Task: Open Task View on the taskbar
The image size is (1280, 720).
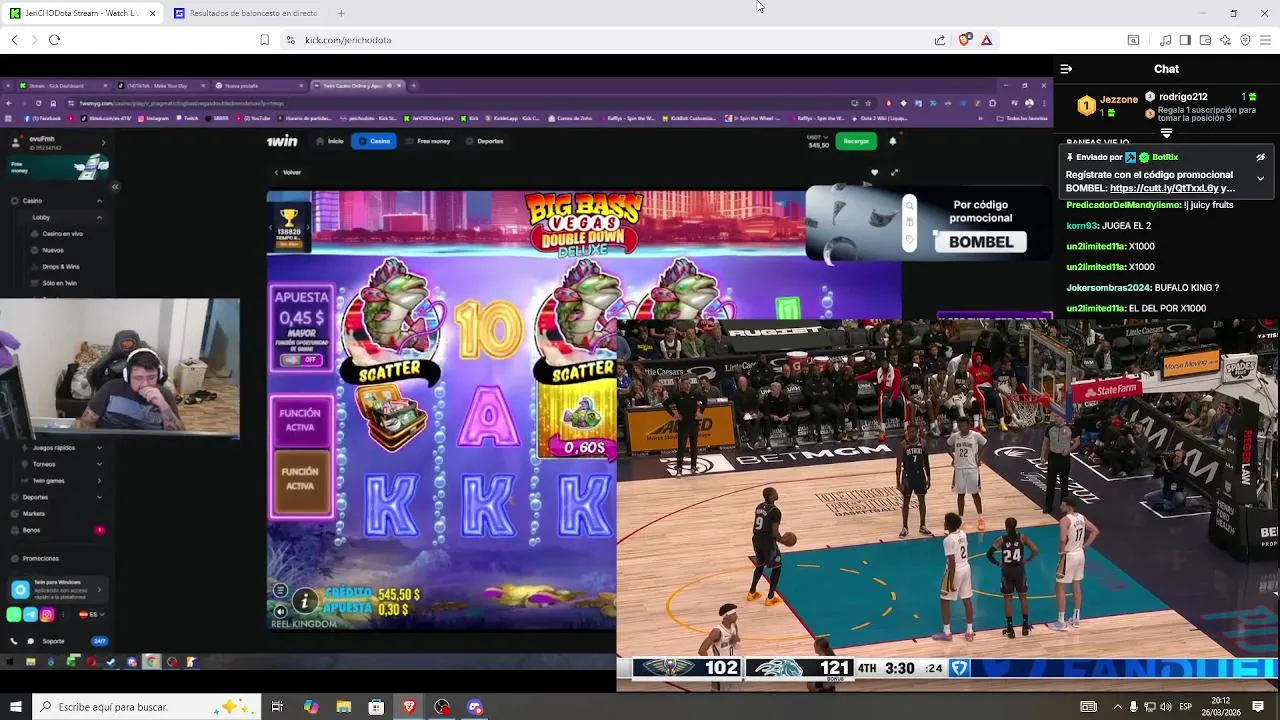Action: pyautogui.click(x=277, y=707)
